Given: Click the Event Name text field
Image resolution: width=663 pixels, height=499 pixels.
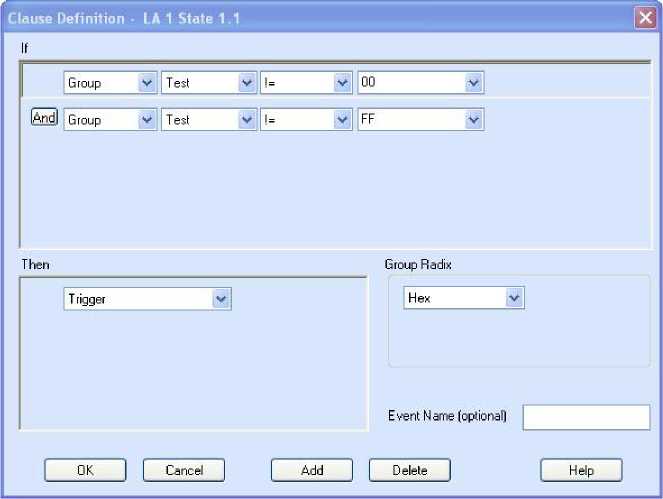Looking at the screenshot, I should pos(586,417).
